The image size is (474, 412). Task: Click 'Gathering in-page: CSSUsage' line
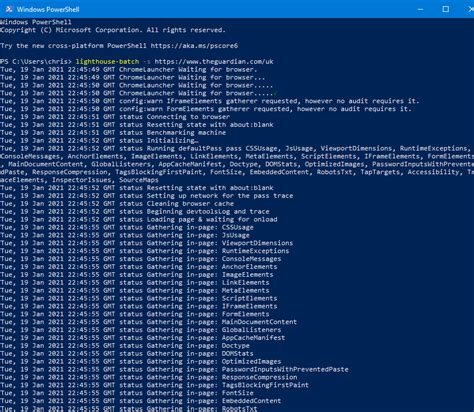[127, 227]
